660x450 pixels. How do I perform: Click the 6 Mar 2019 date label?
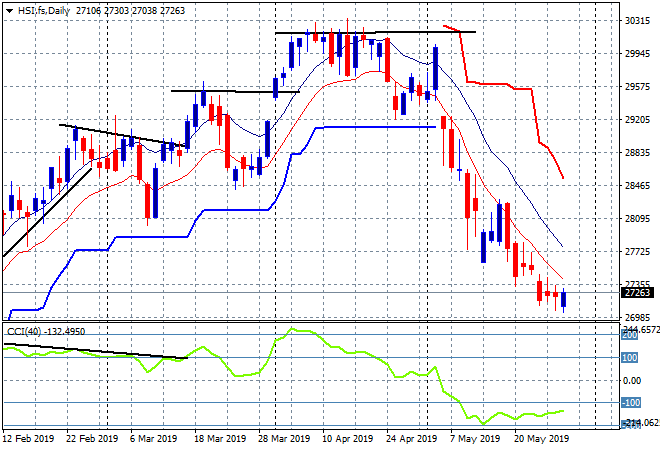click(153, 439)
